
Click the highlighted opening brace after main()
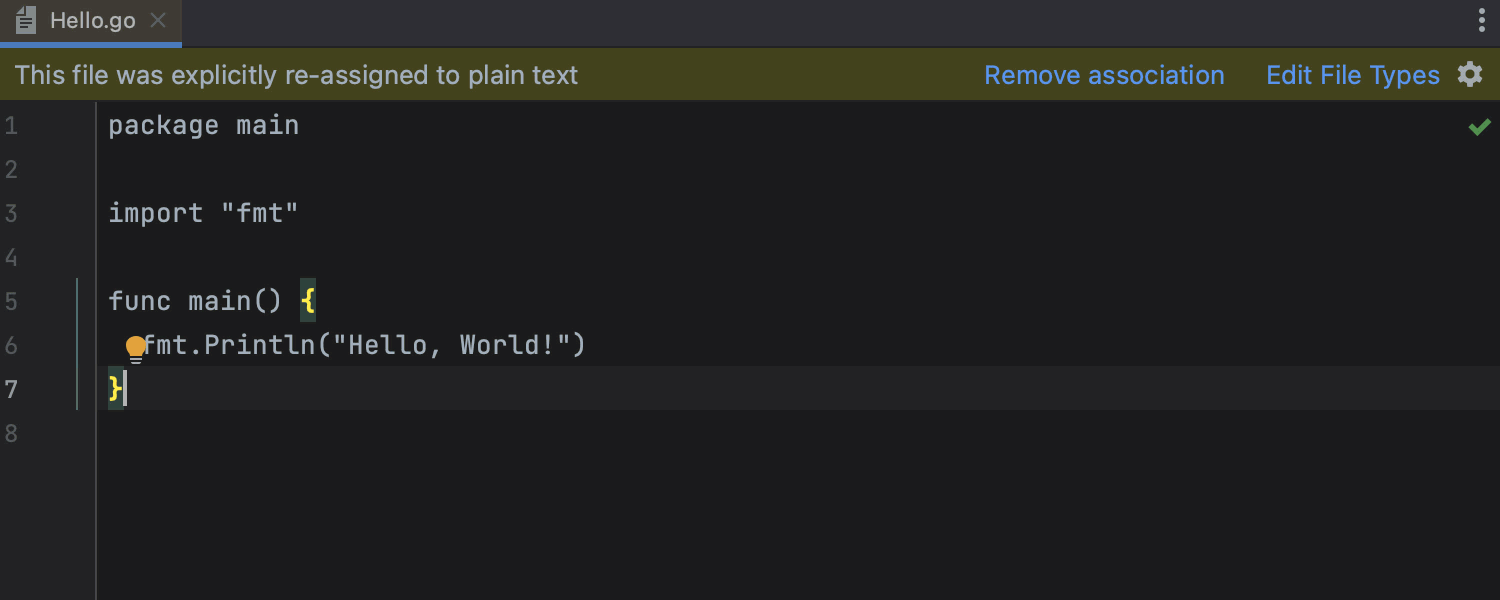[x=308, y=301]
